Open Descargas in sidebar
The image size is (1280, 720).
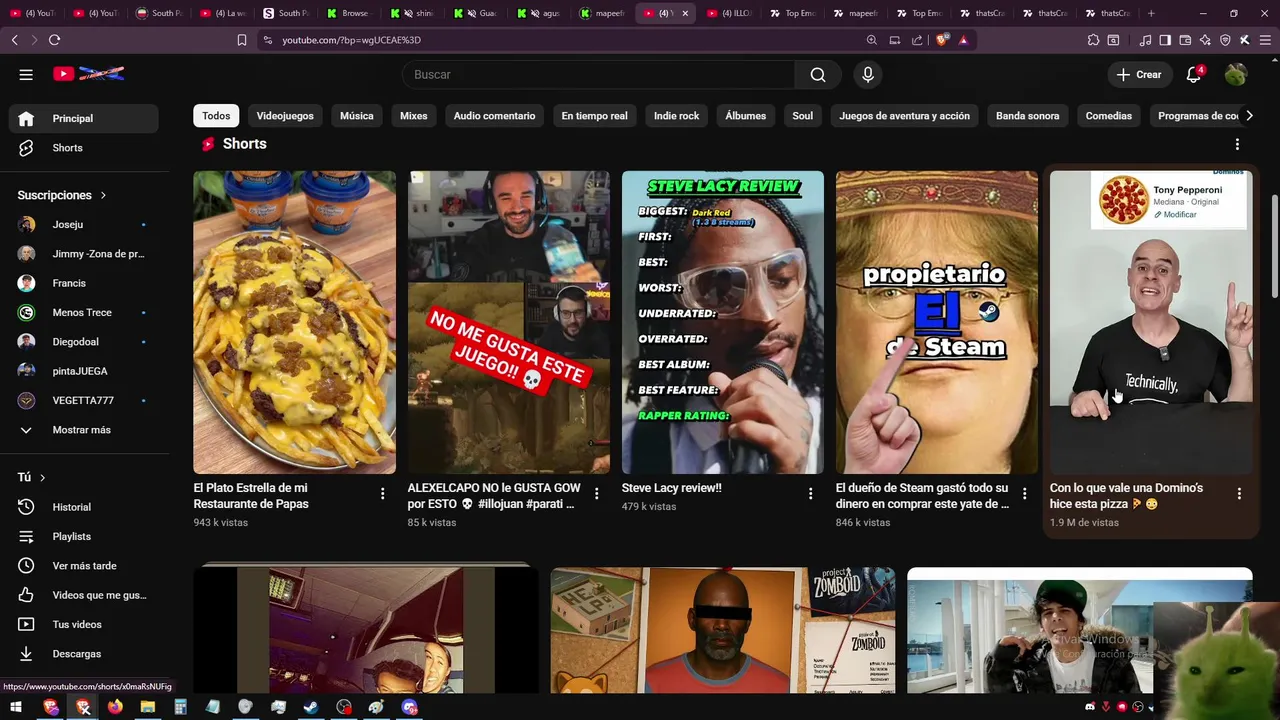coord(84,654)
